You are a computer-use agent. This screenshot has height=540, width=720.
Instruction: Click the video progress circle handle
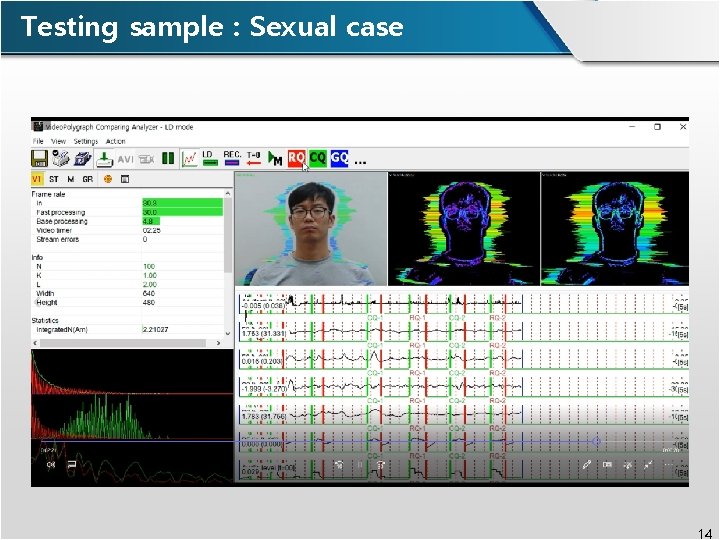596,441
